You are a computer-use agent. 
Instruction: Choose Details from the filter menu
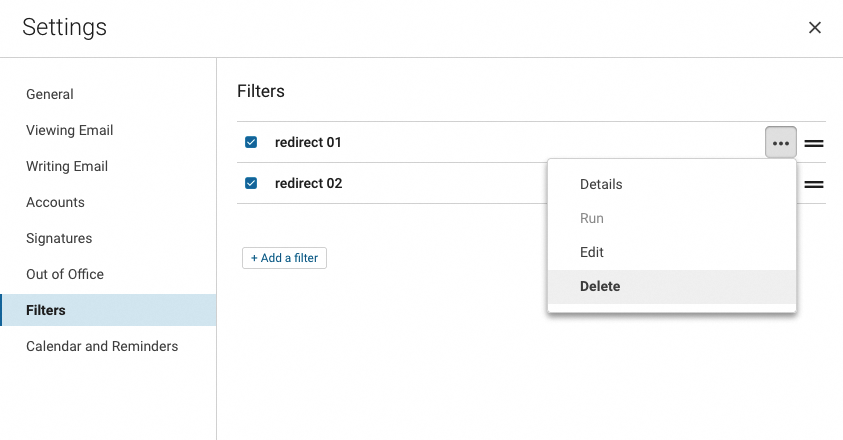[x=601, y=185]
